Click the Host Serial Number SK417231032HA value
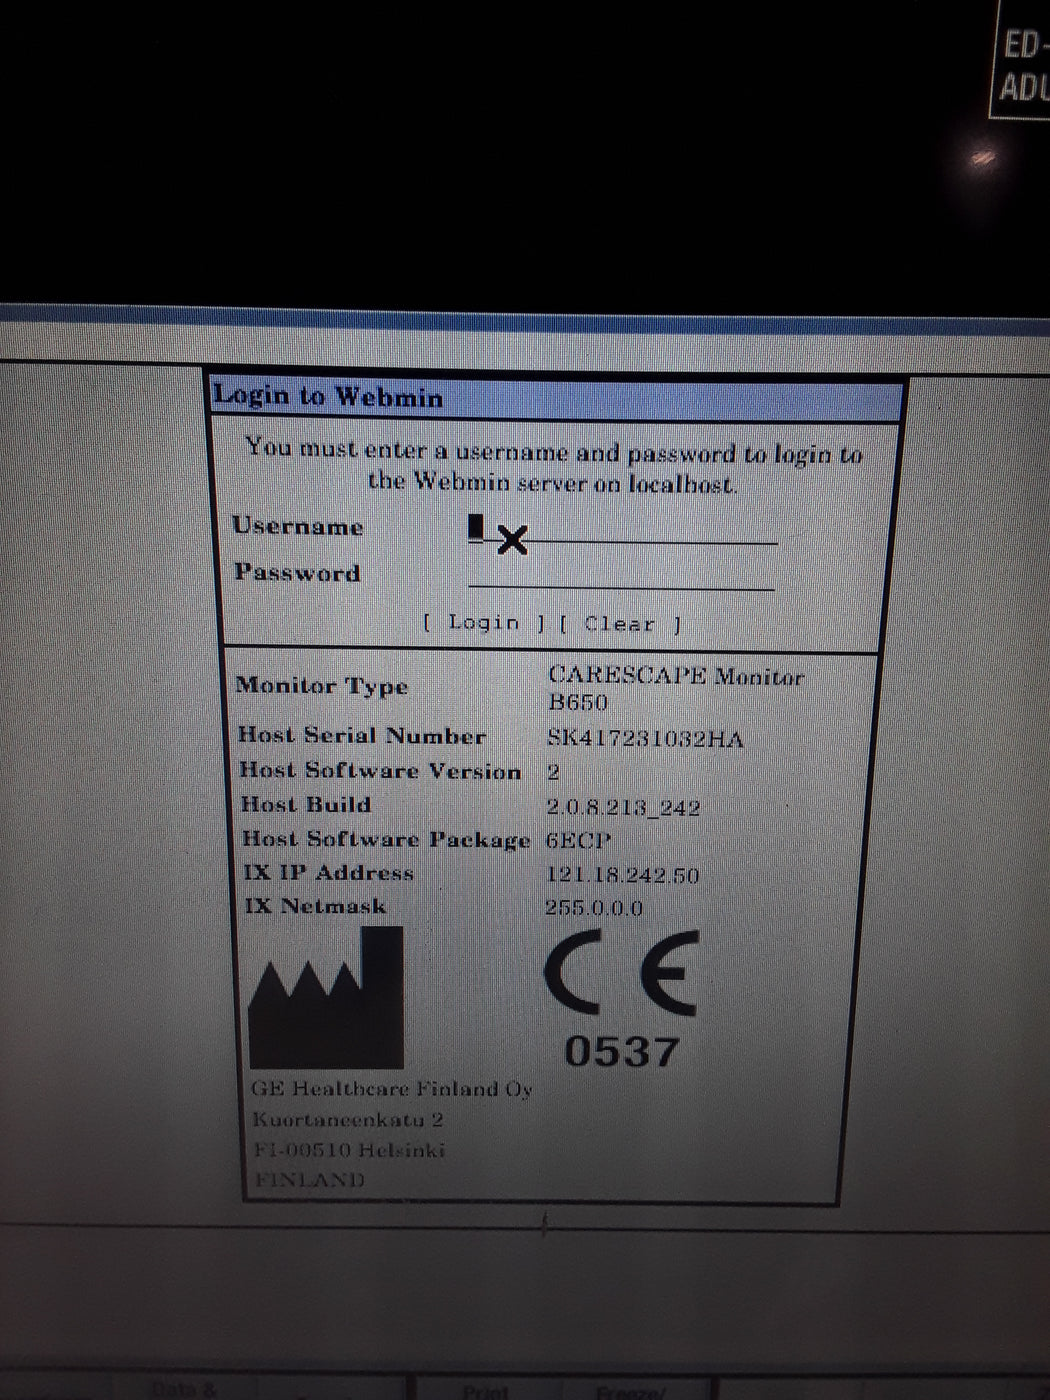This screenshot has width=1050, height=1400. pyautogui.click(x=645, y=740)
